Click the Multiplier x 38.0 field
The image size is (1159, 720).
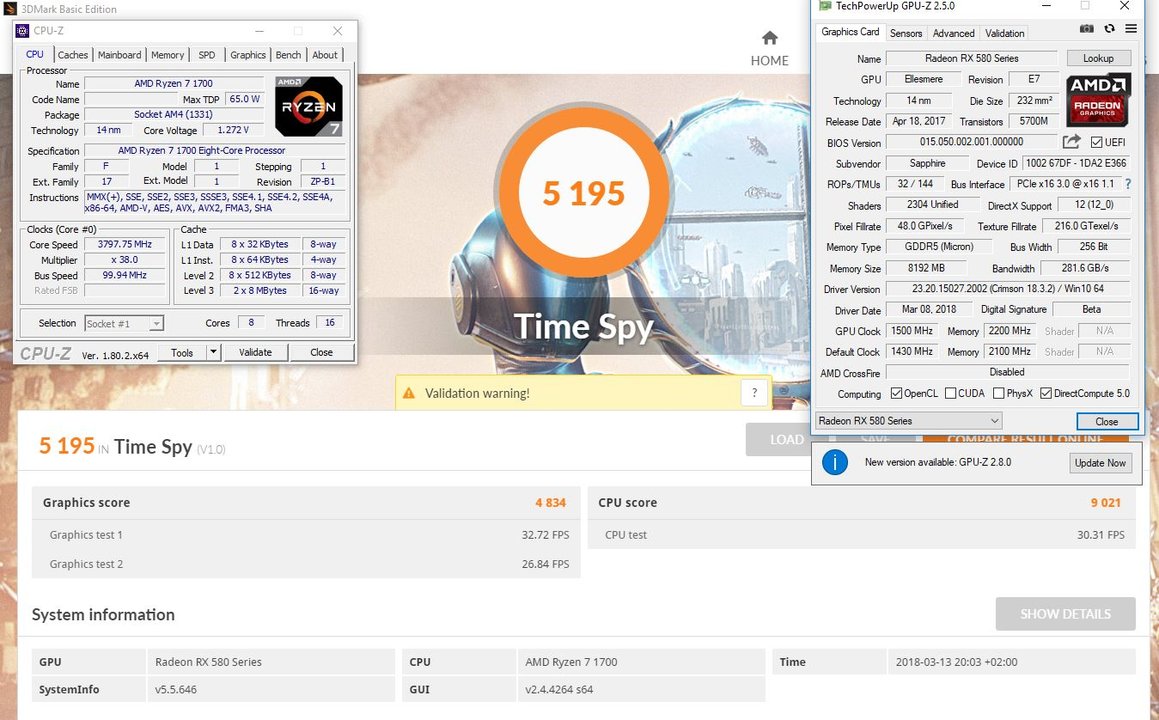pyautogui.click(x=124, y=259)
